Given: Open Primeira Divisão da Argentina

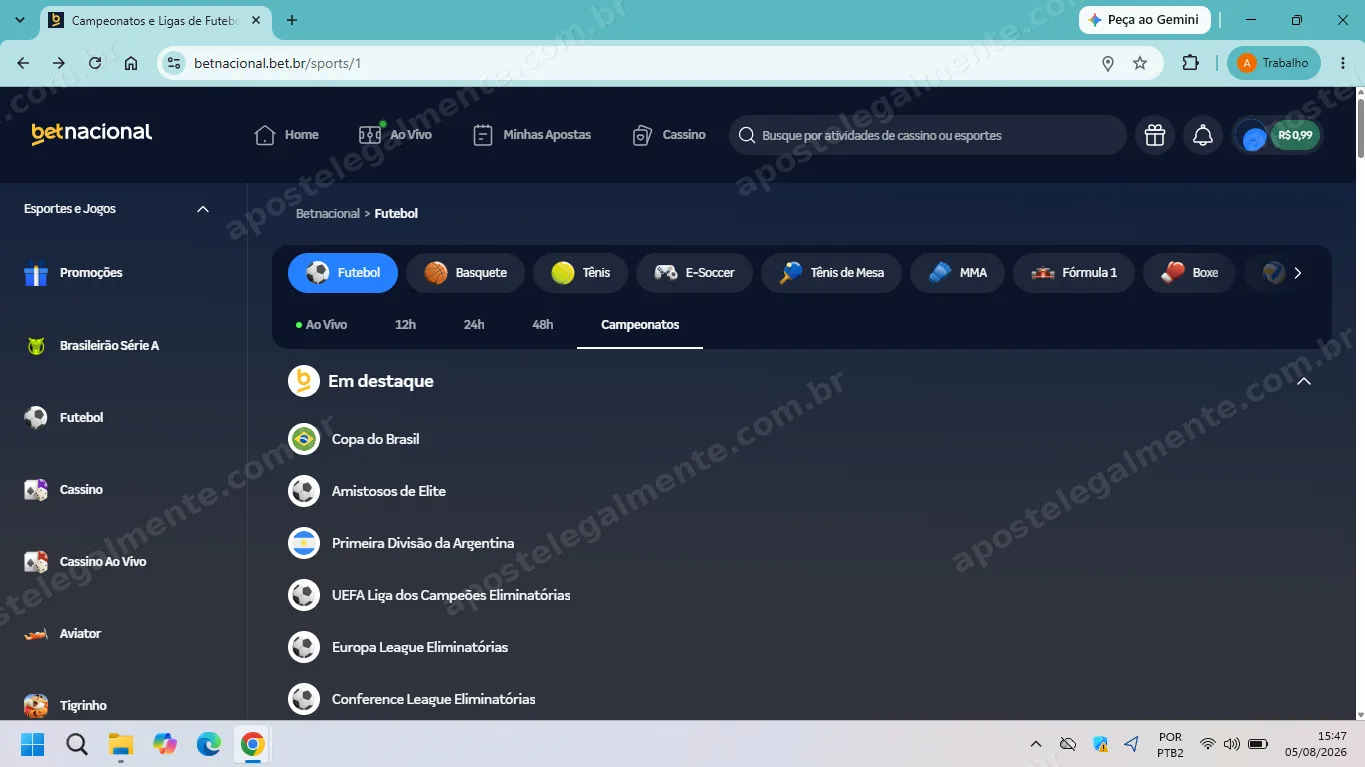Looking at the screenshot, I should pyautogui.click(x=401, y=543).
